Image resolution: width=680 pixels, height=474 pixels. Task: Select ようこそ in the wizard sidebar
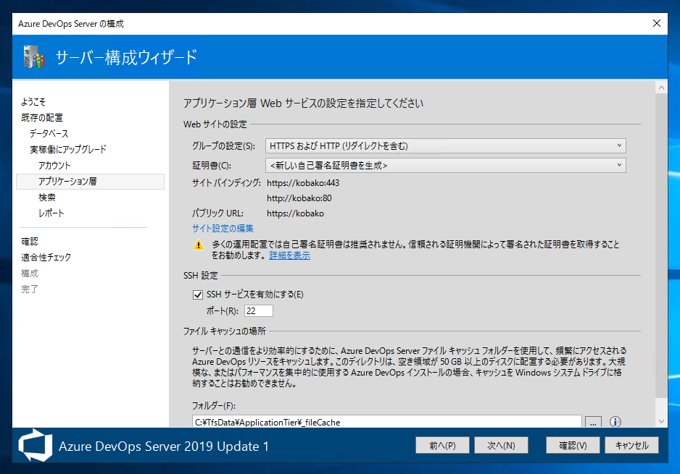pos(33,102)
